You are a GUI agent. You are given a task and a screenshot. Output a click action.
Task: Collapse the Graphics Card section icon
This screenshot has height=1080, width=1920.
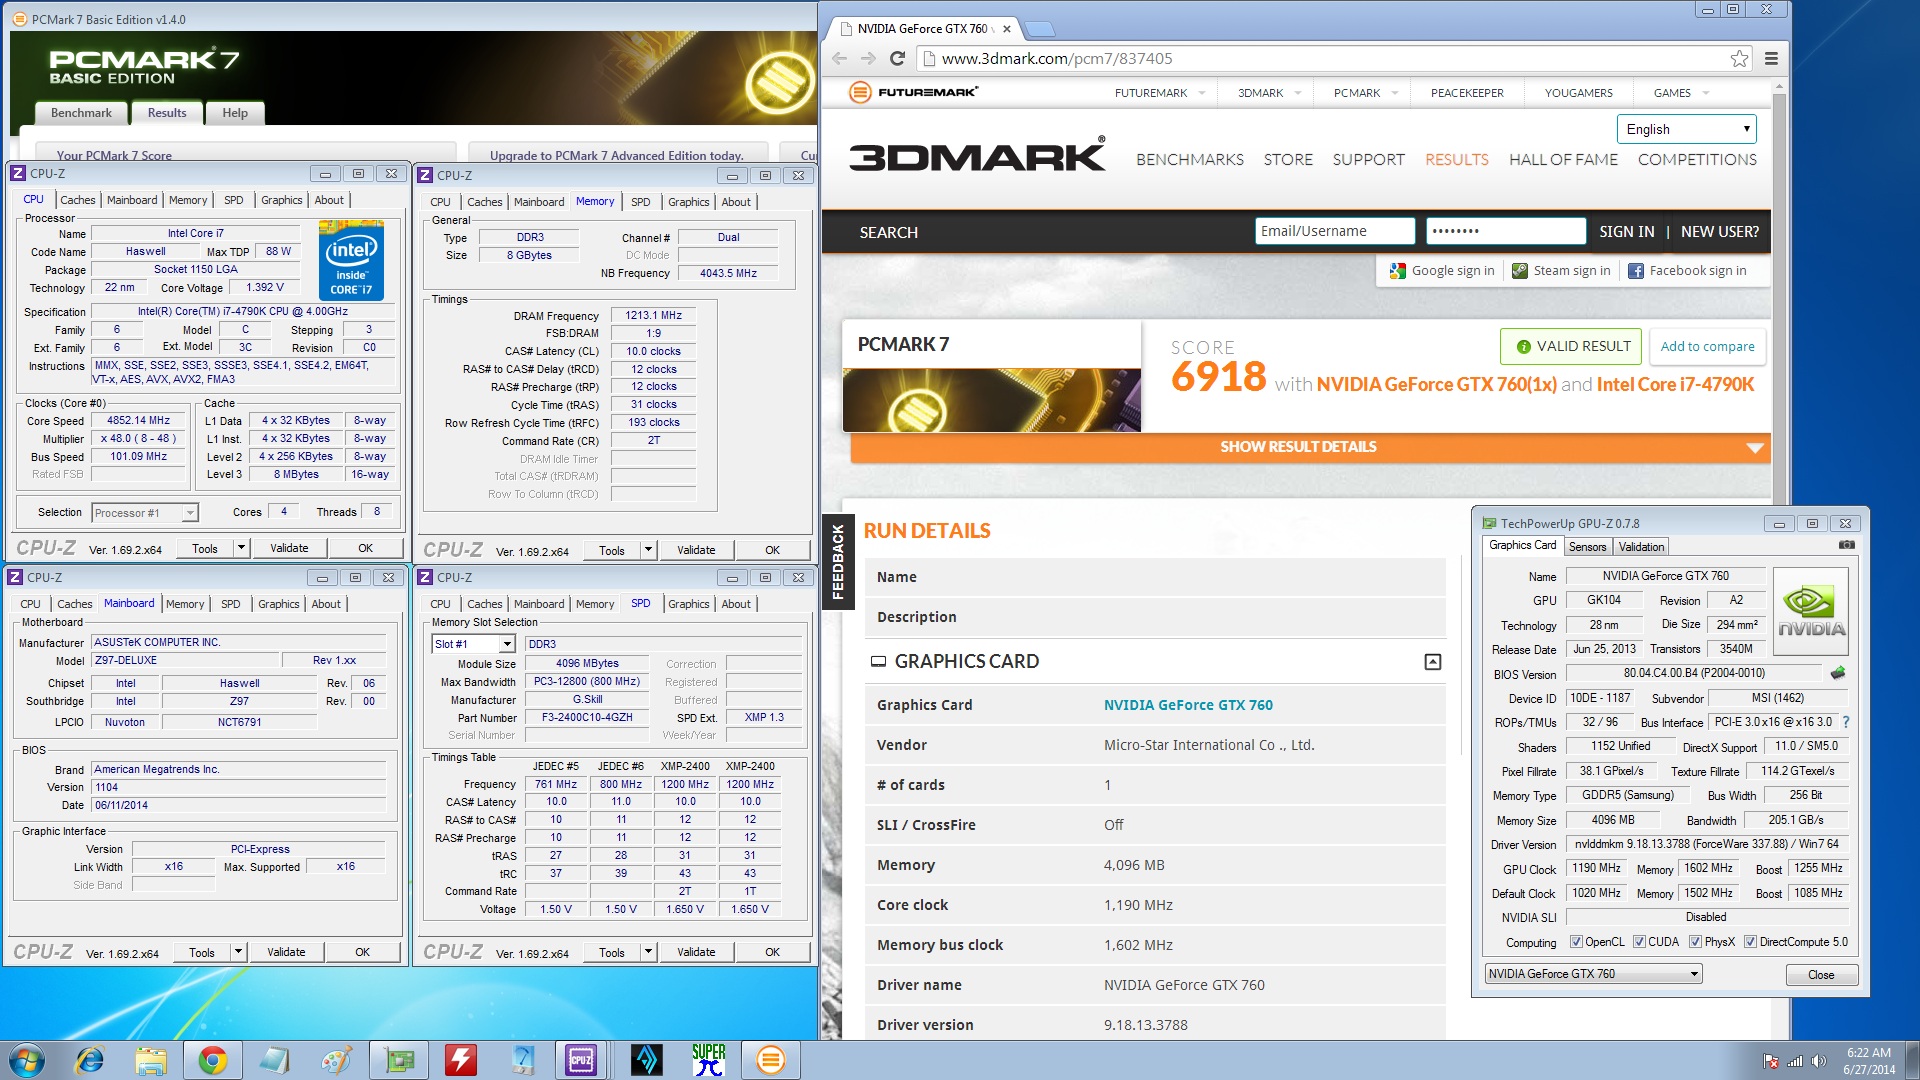pyautogui.click(x=1432, y=662)
